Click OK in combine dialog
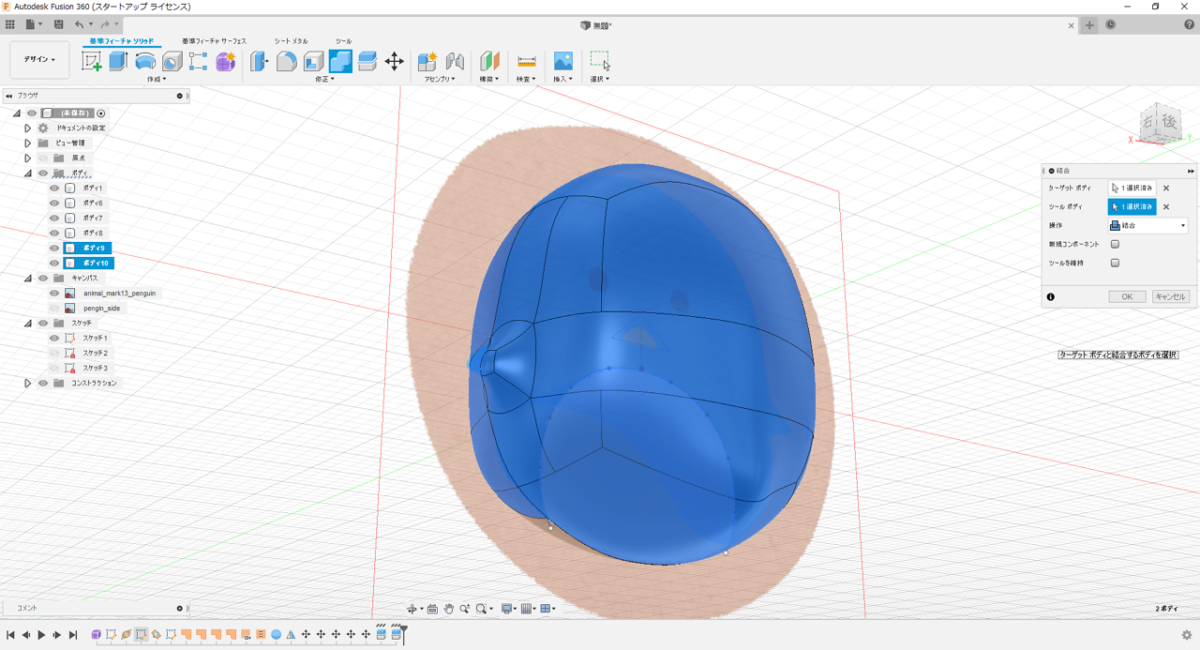1200x650 pixels. coord(1127,297)
